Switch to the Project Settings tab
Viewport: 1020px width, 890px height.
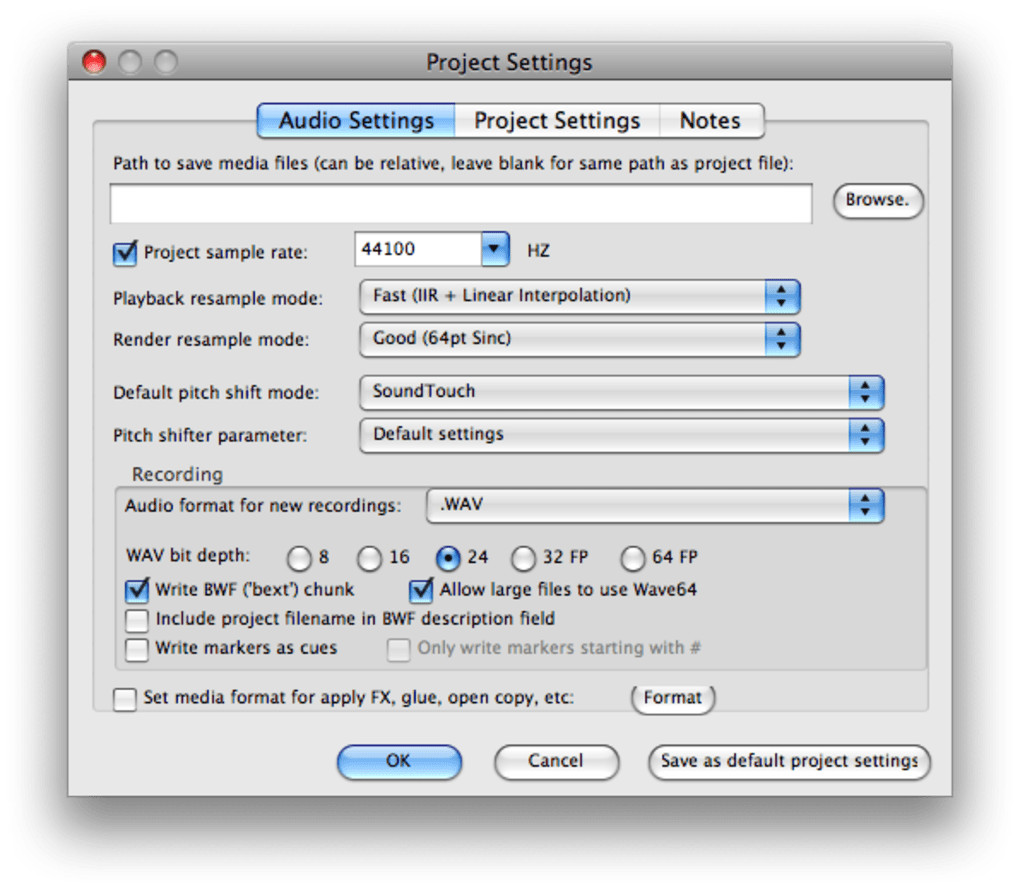(x=556, y=121)
